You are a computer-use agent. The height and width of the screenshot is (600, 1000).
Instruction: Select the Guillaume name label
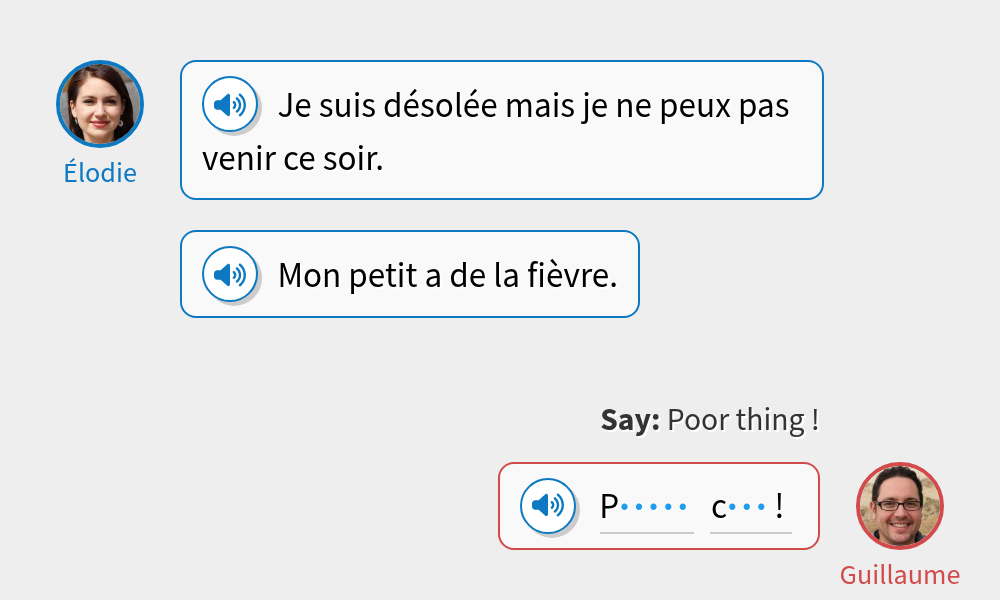(900, 575)
